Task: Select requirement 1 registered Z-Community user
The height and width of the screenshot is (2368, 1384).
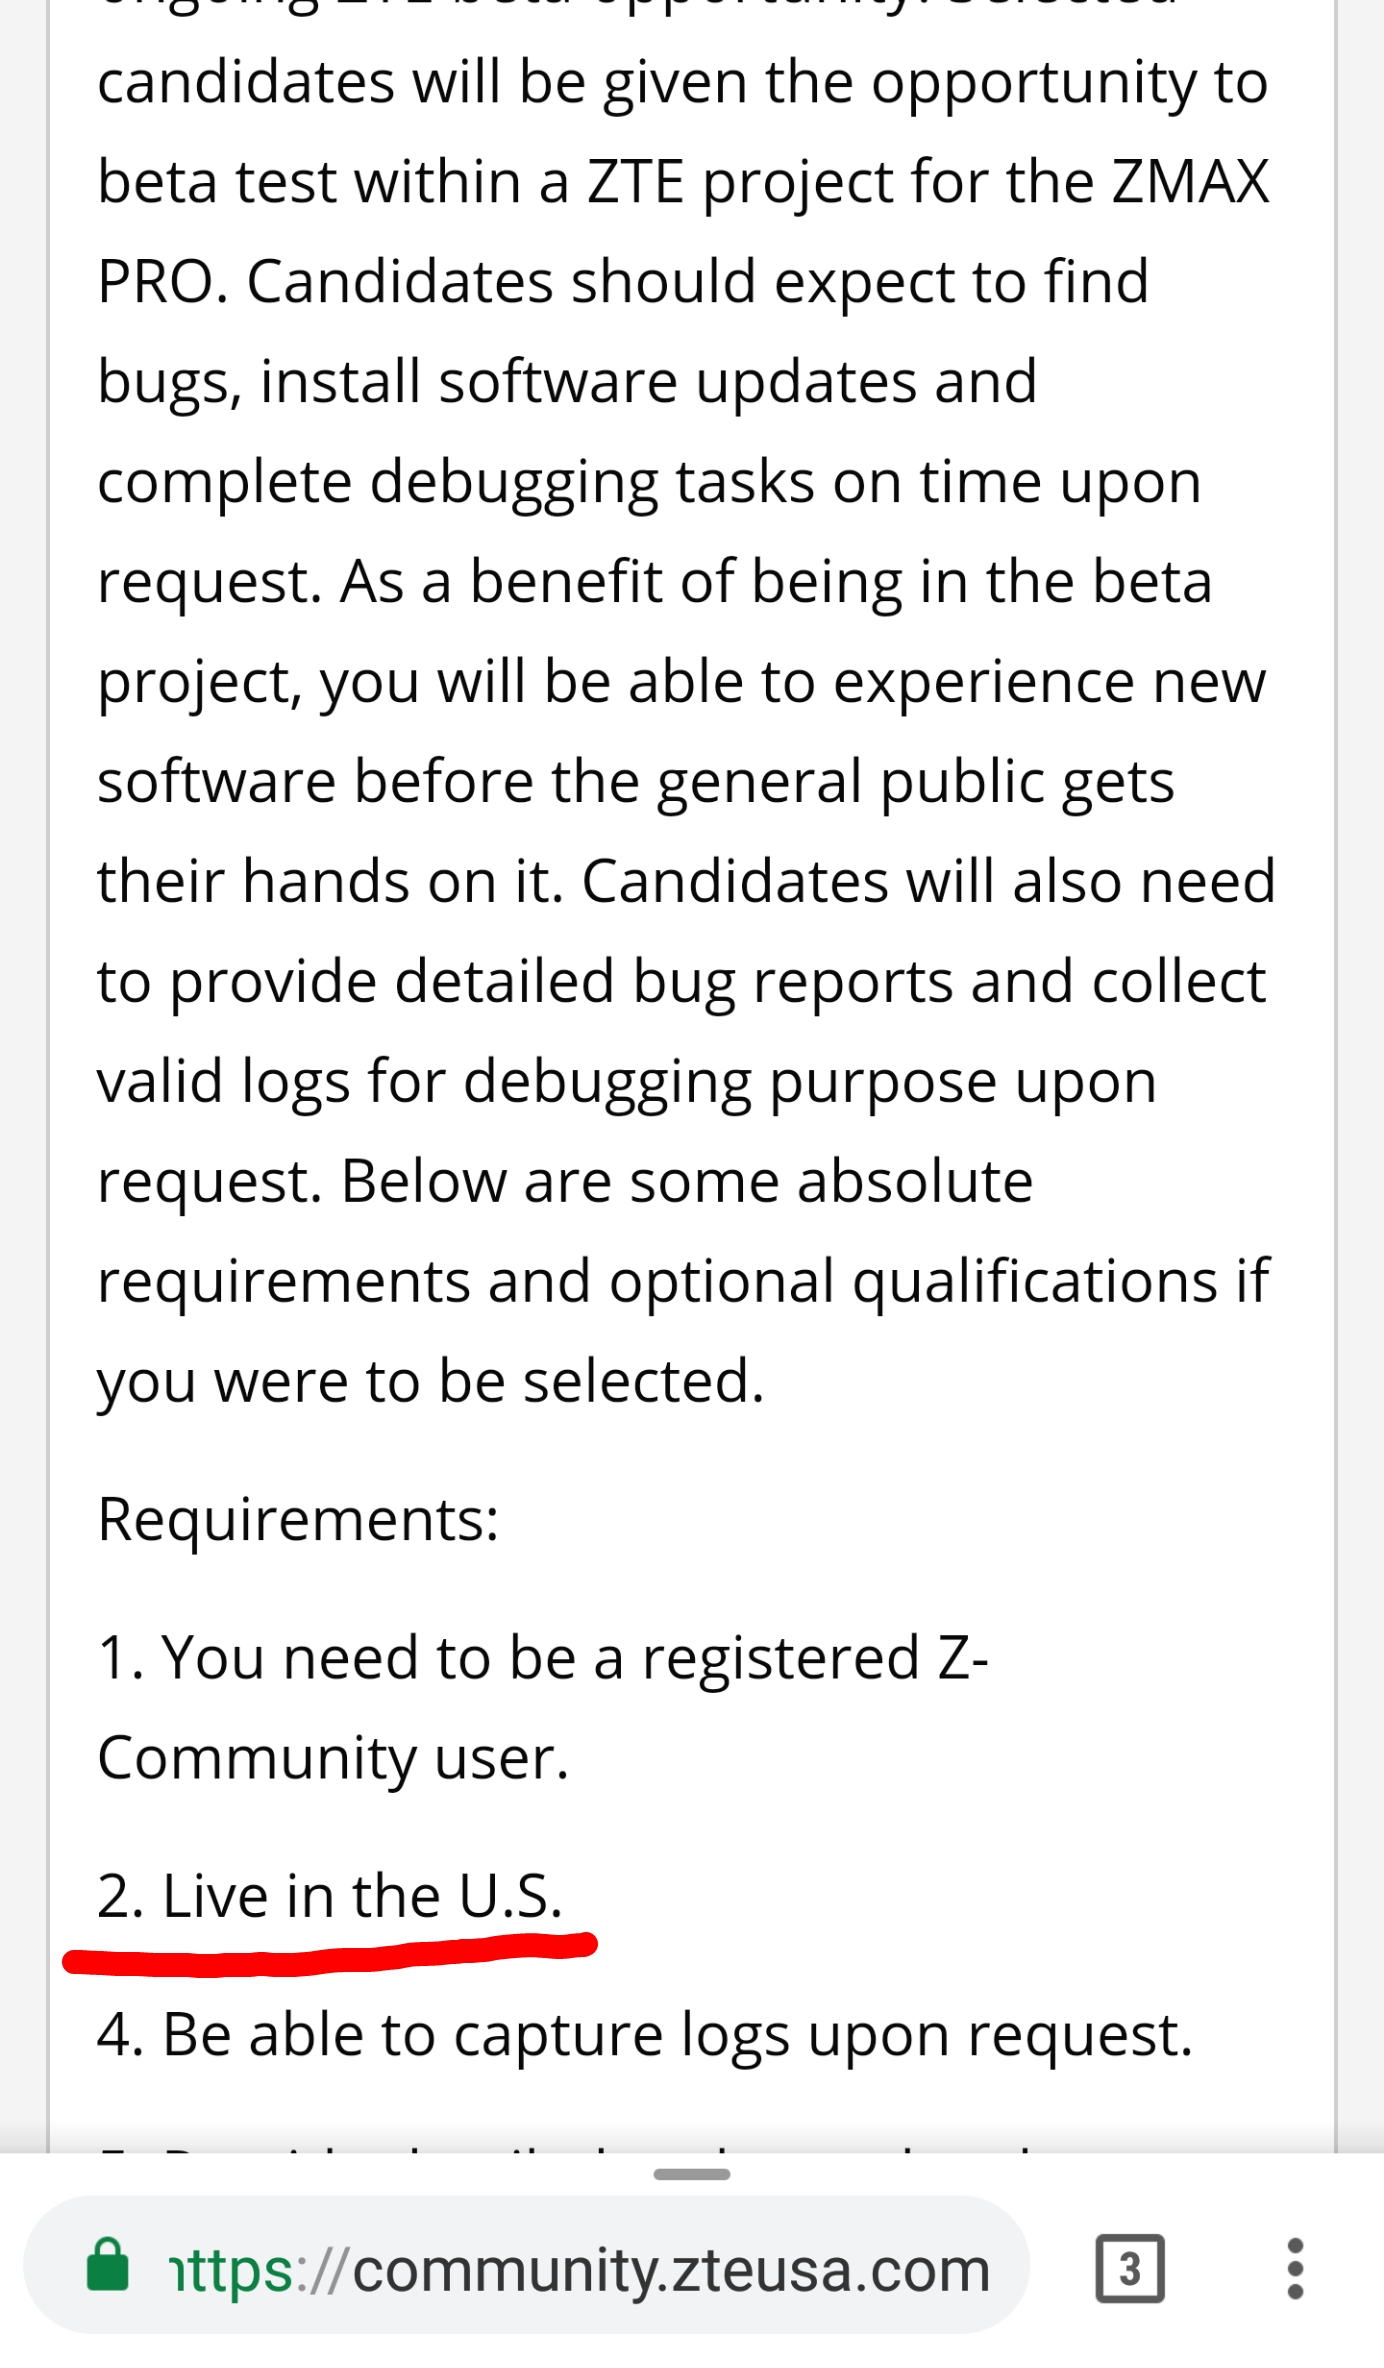Action: click(x=543, y=1707)
